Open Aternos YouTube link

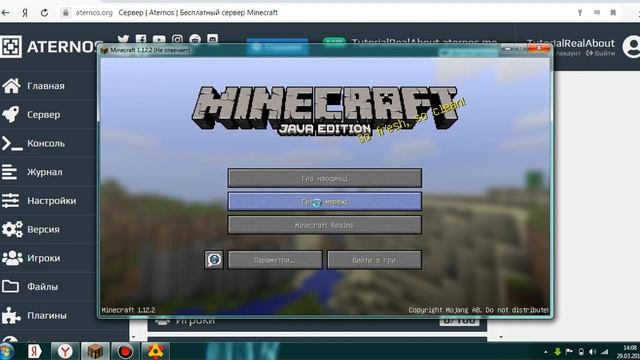[x=159, y=39]
